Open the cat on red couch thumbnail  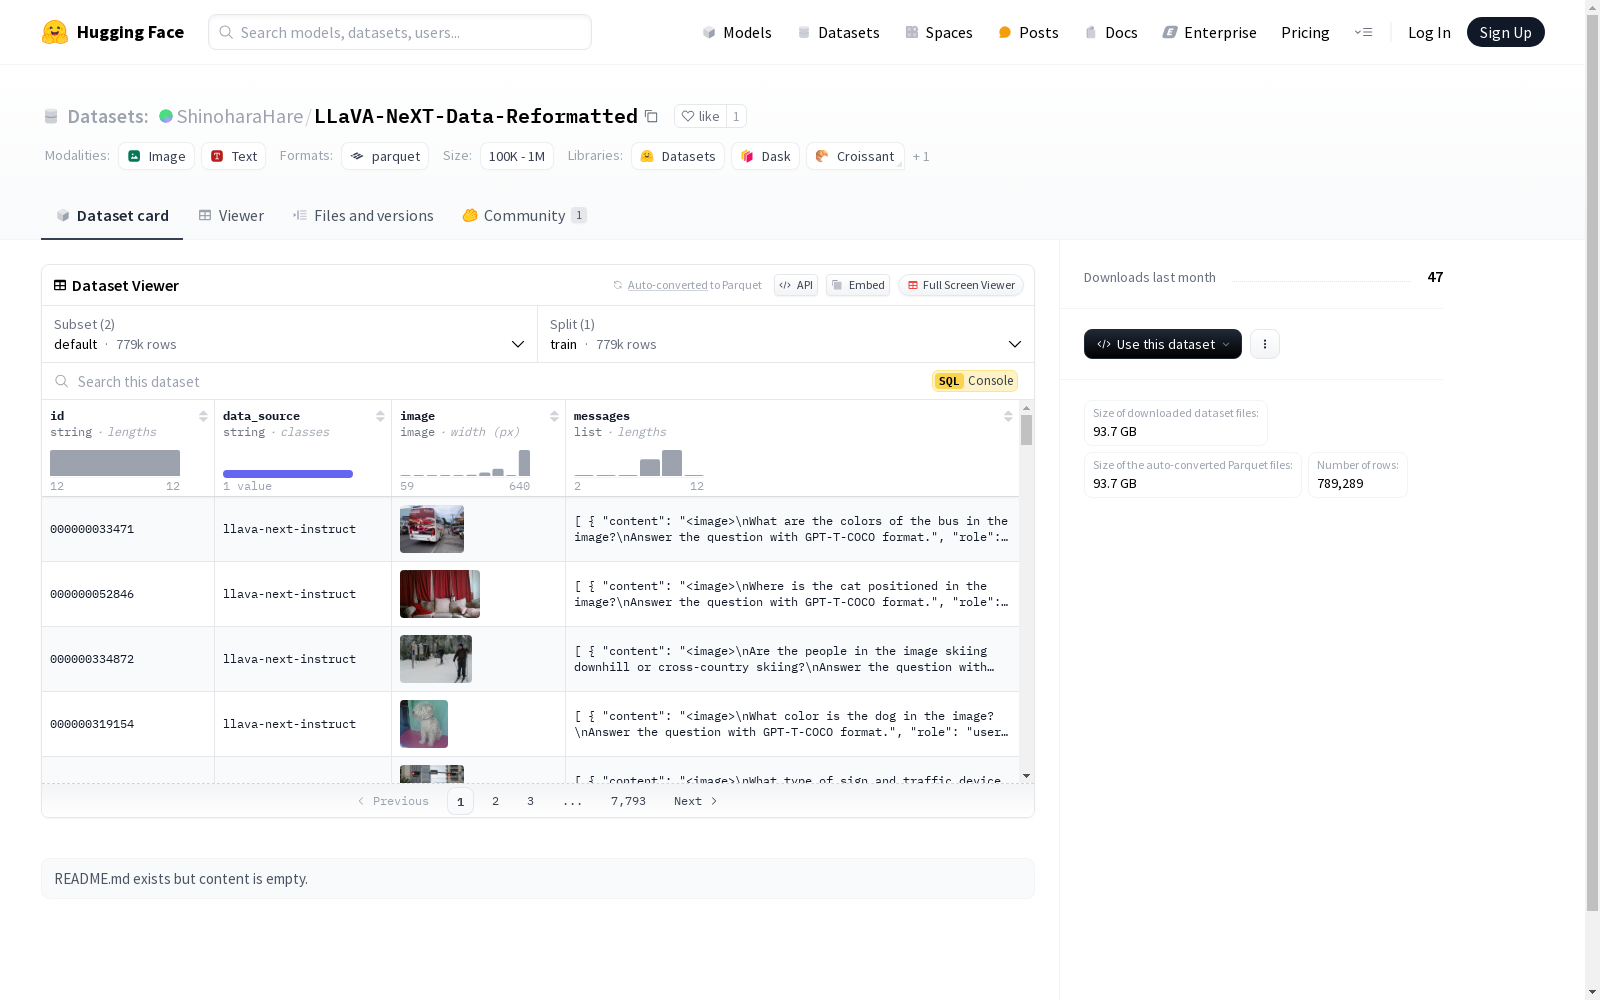[440, 594]
